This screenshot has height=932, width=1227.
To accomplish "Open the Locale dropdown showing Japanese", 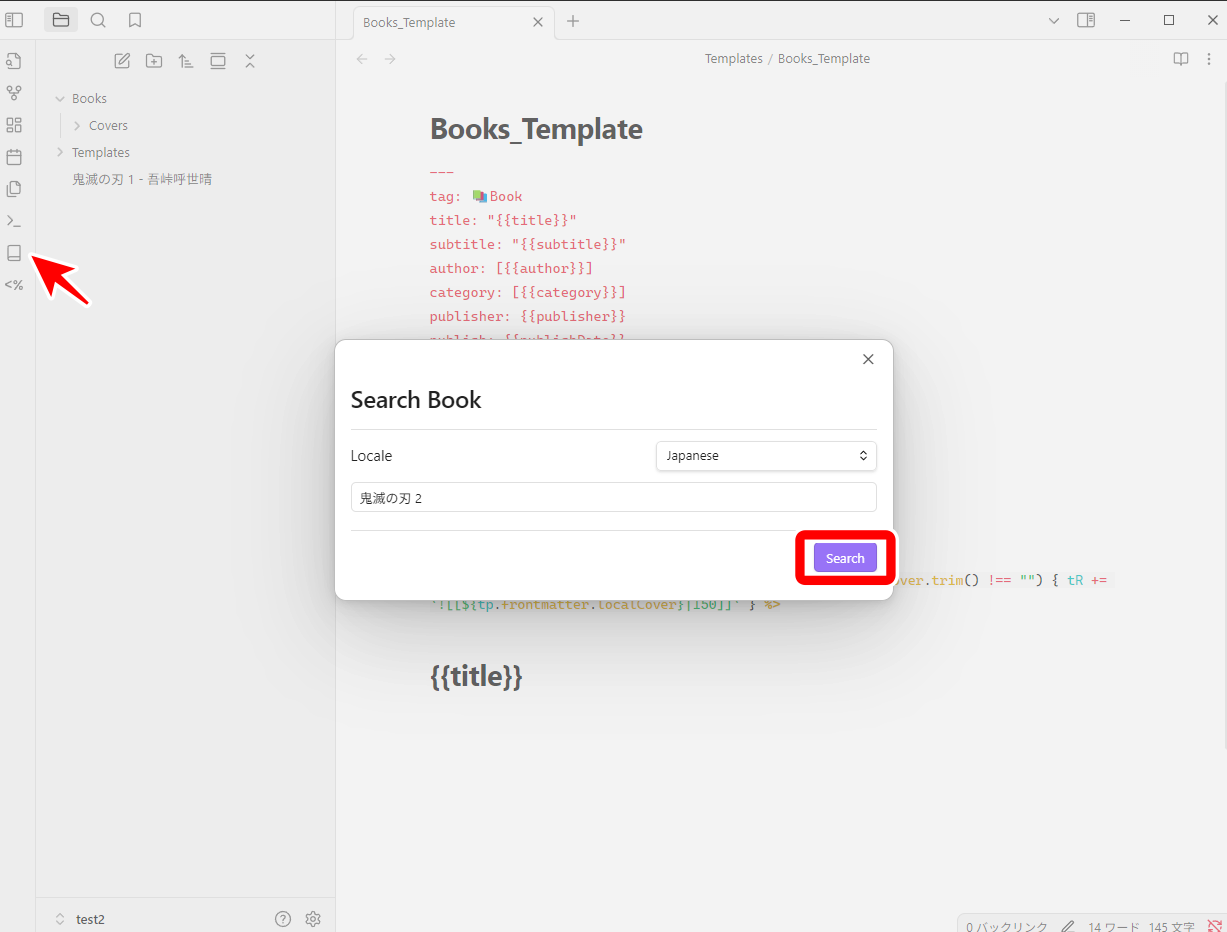I will (766, 456).
